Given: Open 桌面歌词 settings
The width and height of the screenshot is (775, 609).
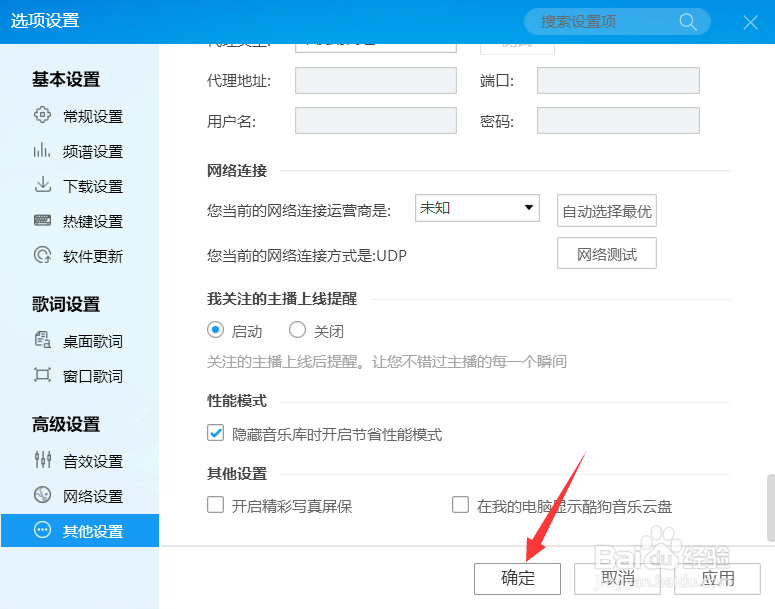Looking at the screenshot, I should (93, 342).
